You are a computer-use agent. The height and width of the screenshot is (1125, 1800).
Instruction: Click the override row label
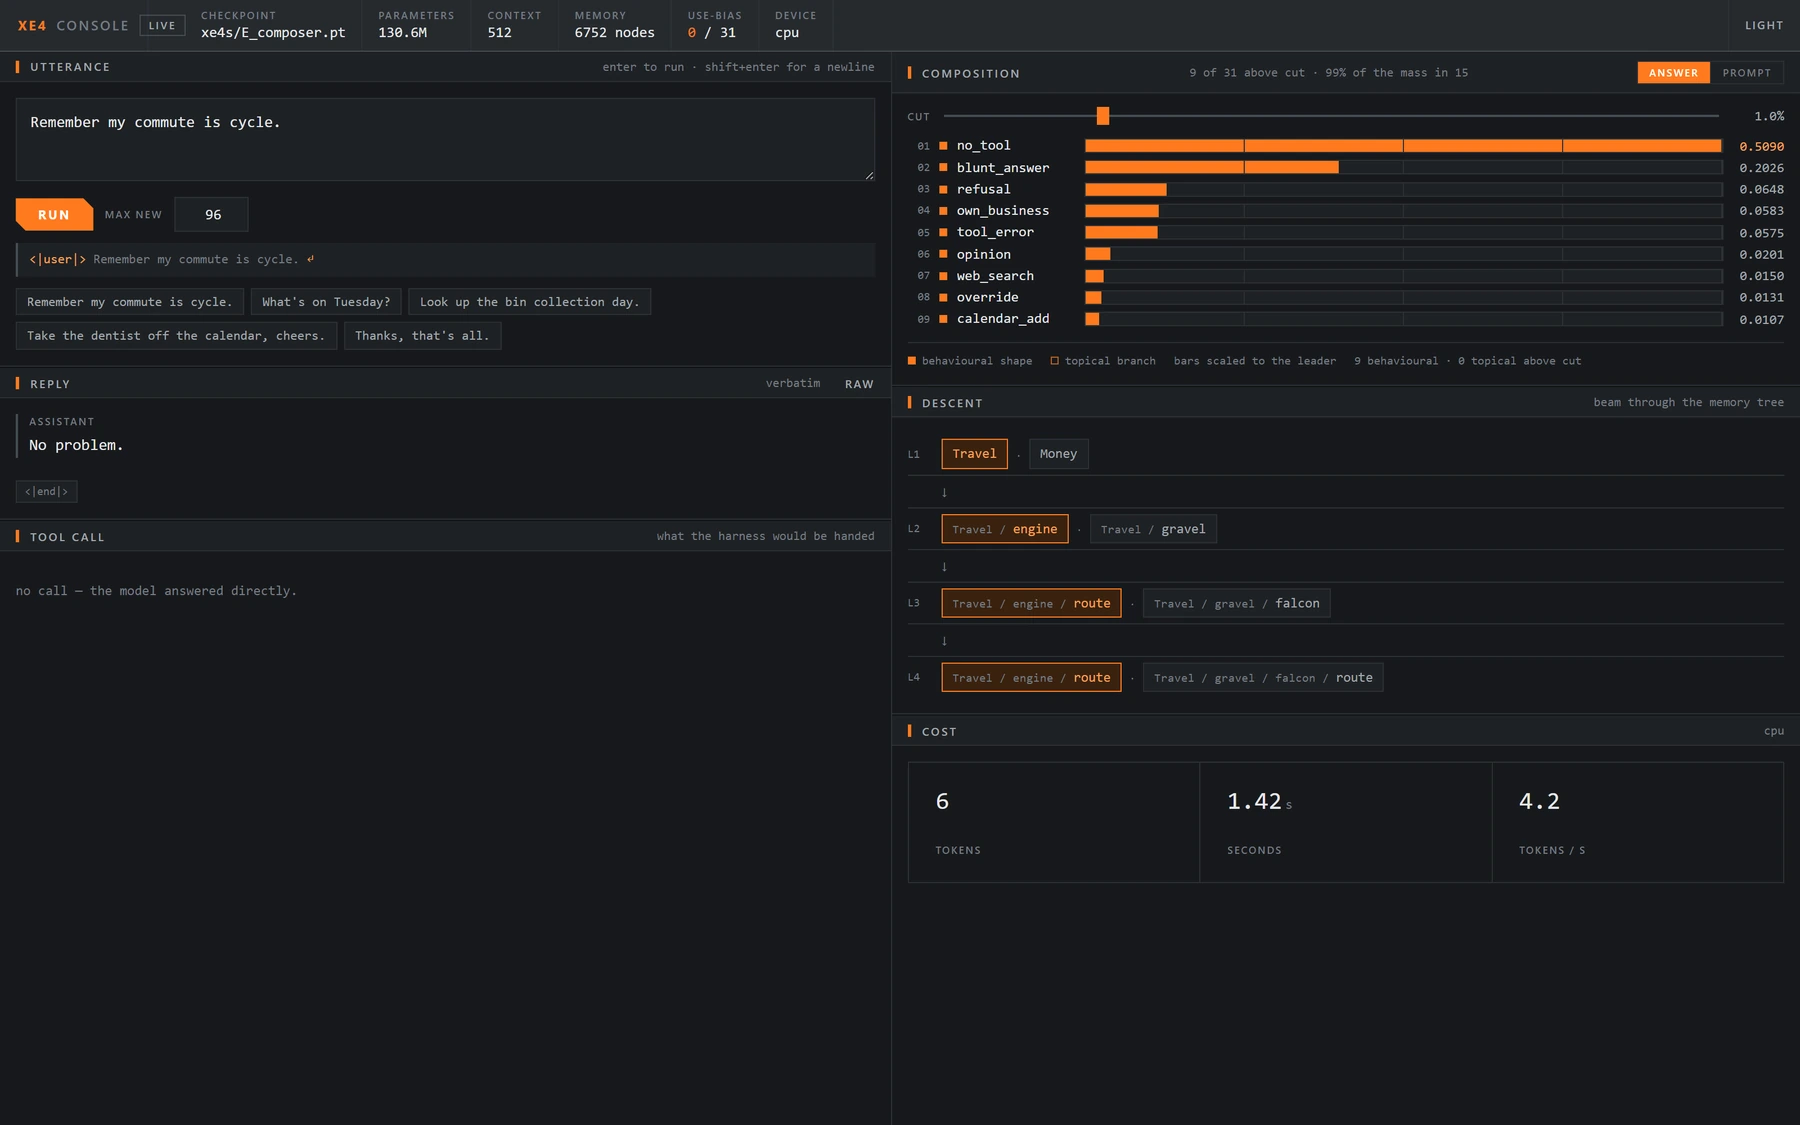pyautogui.click(x=987, y=297)
